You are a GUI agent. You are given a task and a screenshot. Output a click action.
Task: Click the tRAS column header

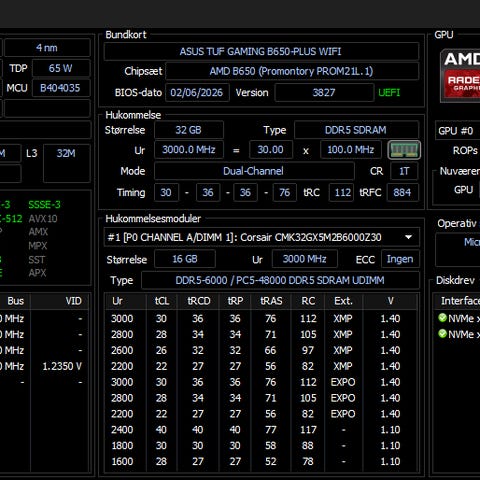point(271,301)
